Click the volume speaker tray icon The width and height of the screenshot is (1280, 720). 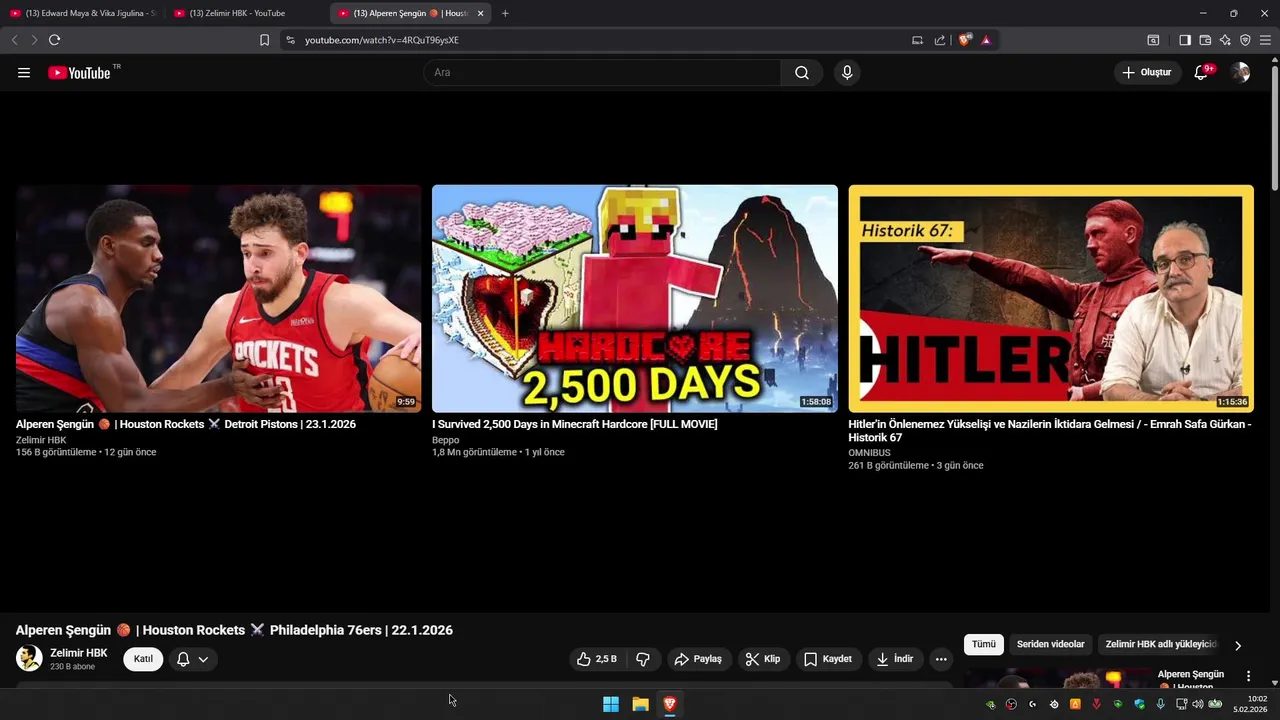click(1198, 704)
